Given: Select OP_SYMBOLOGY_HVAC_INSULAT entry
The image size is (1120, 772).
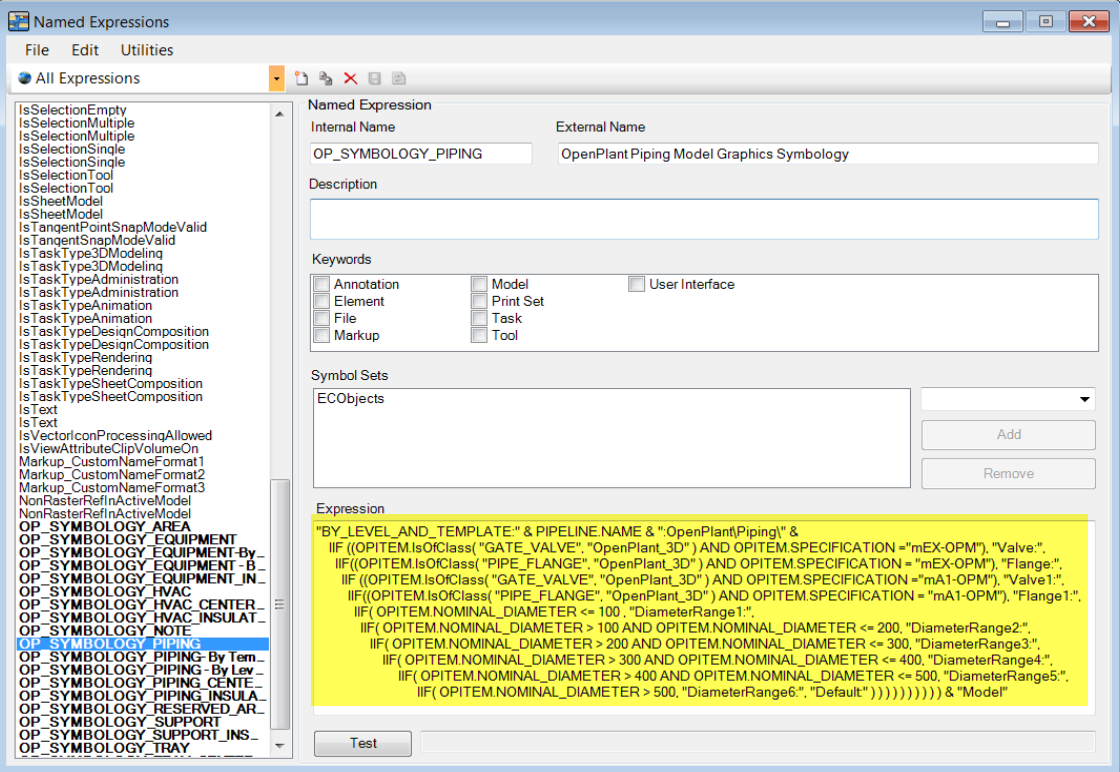Looking at the screenshot, I should click(x=143, y=618).
